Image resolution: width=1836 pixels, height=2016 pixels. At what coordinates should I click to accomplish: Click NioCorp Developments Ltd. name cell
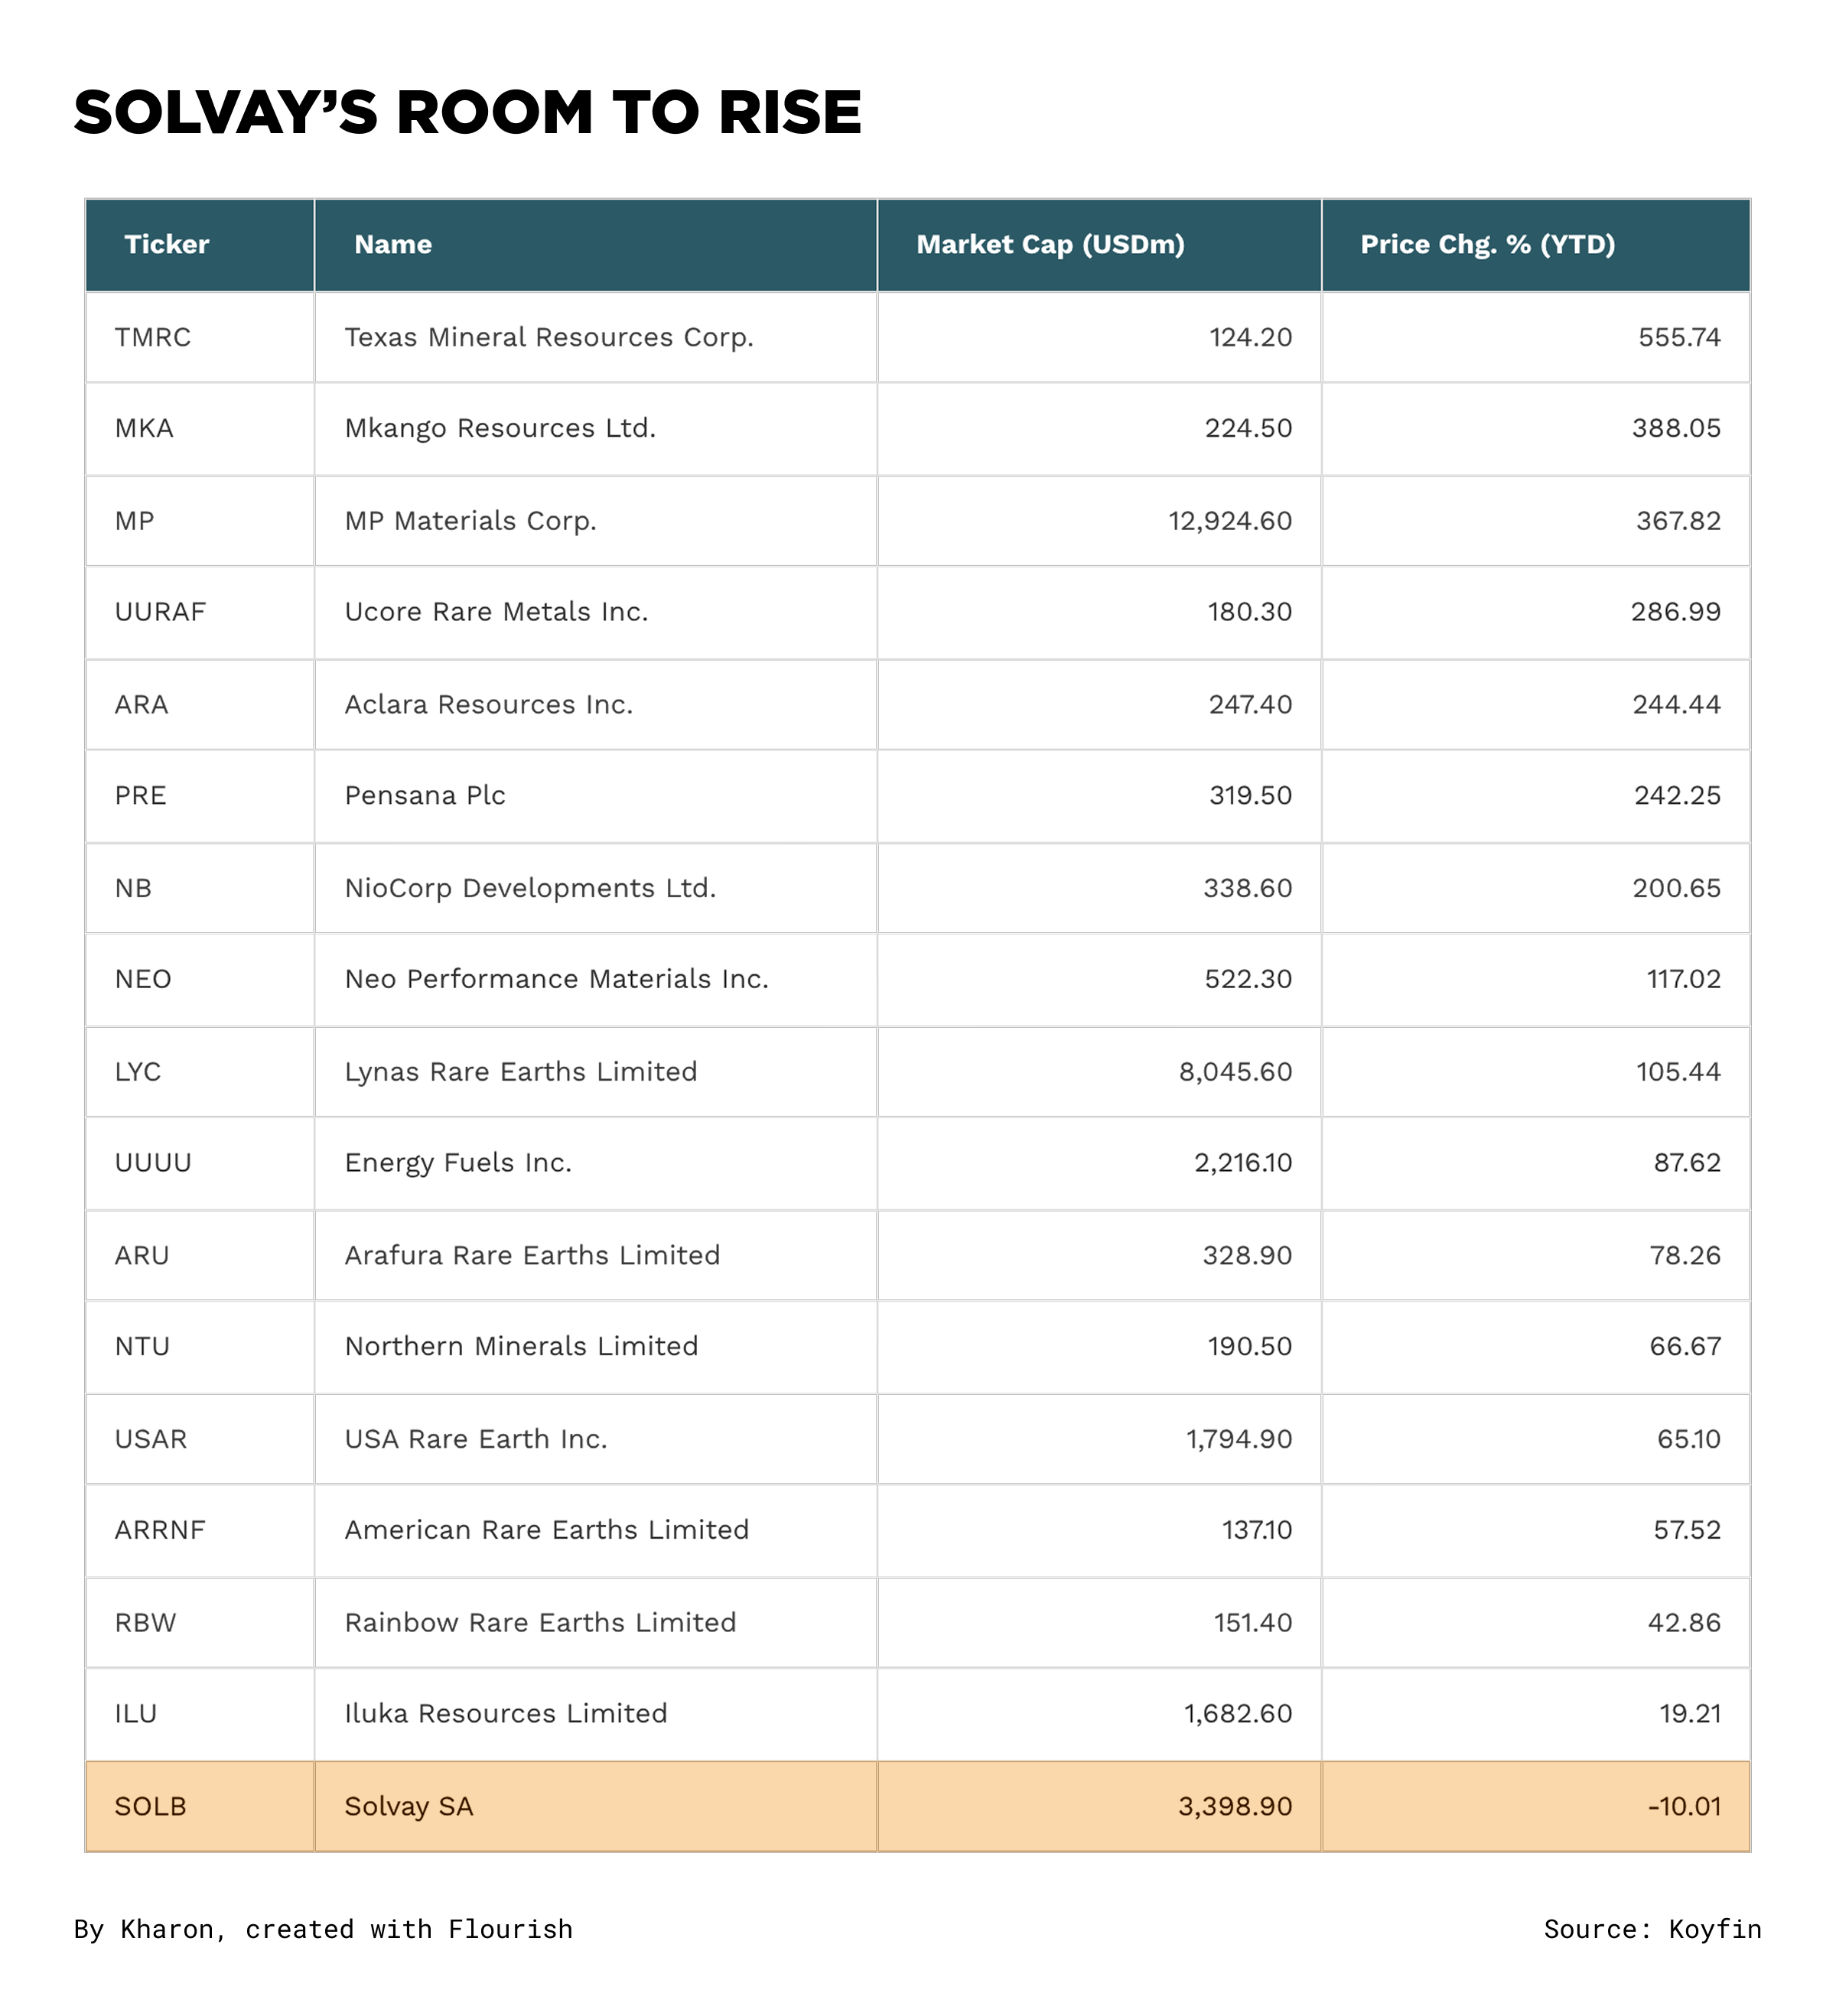pyautogui.click(x=529, y=889)
